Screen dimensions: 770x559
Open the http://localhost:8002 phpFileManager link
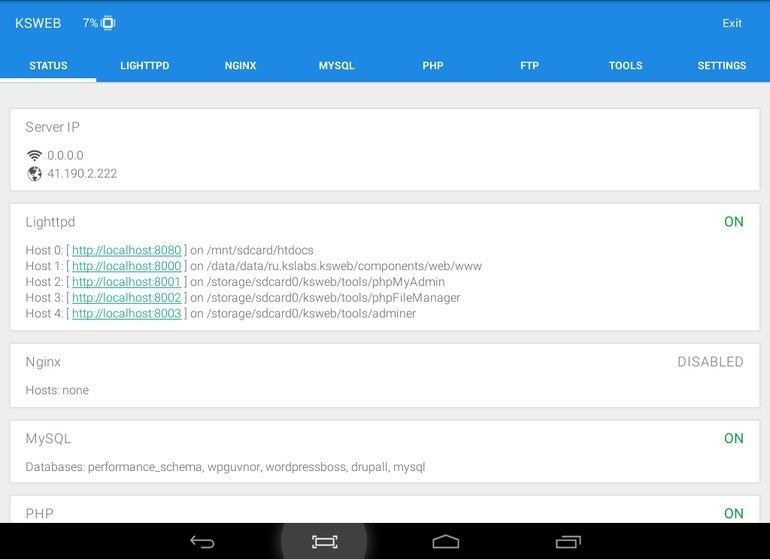pos(127,297)
